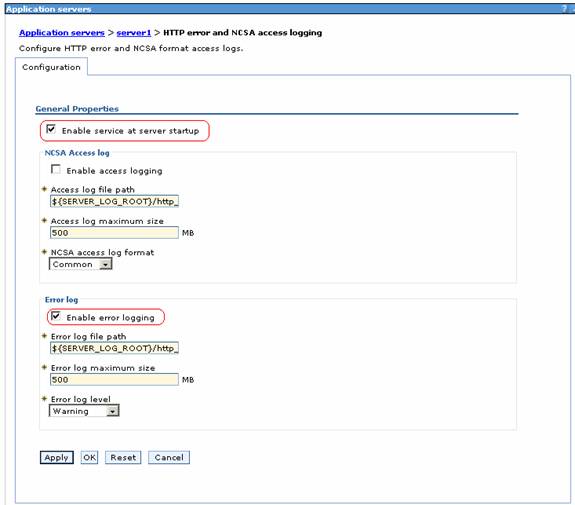
Task: Focus the Error log file path field
Action: (114, 348)
